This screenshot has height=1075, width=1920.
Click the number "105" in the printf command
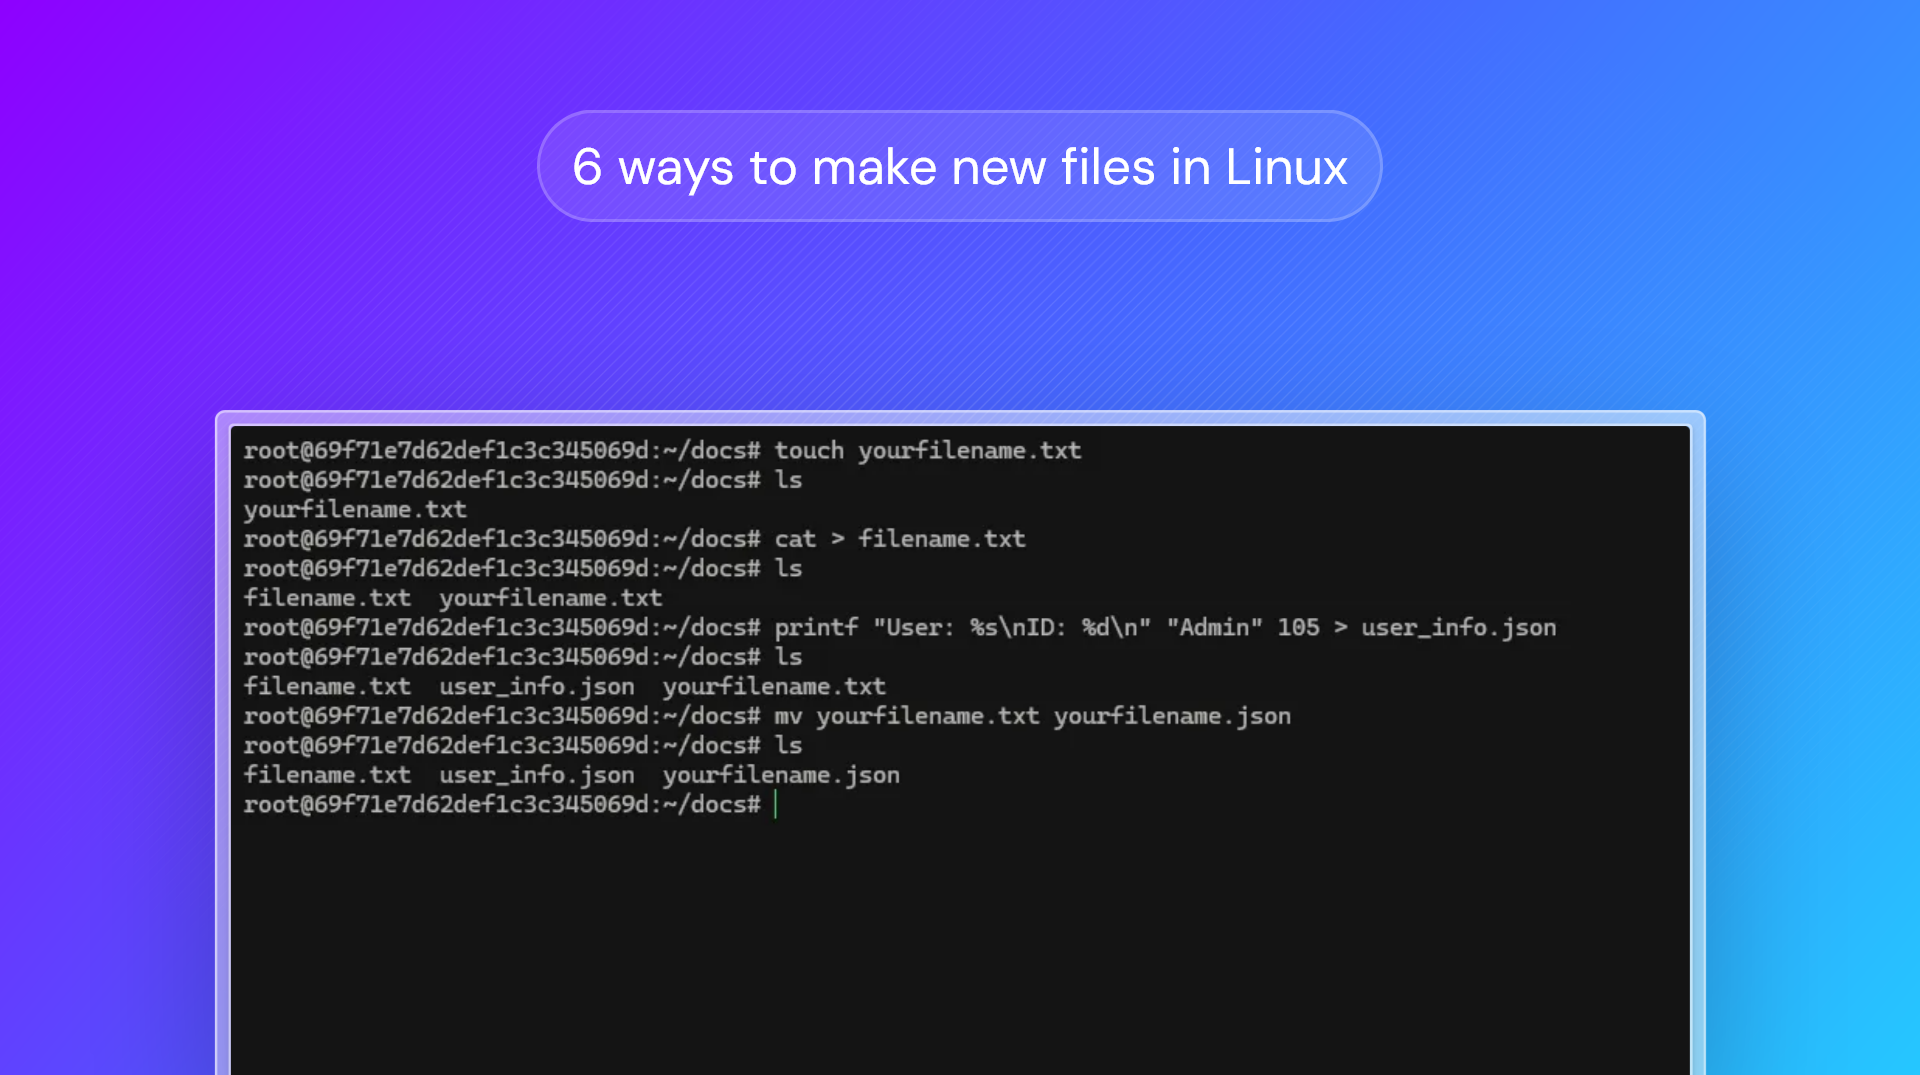coord(1298,628)
